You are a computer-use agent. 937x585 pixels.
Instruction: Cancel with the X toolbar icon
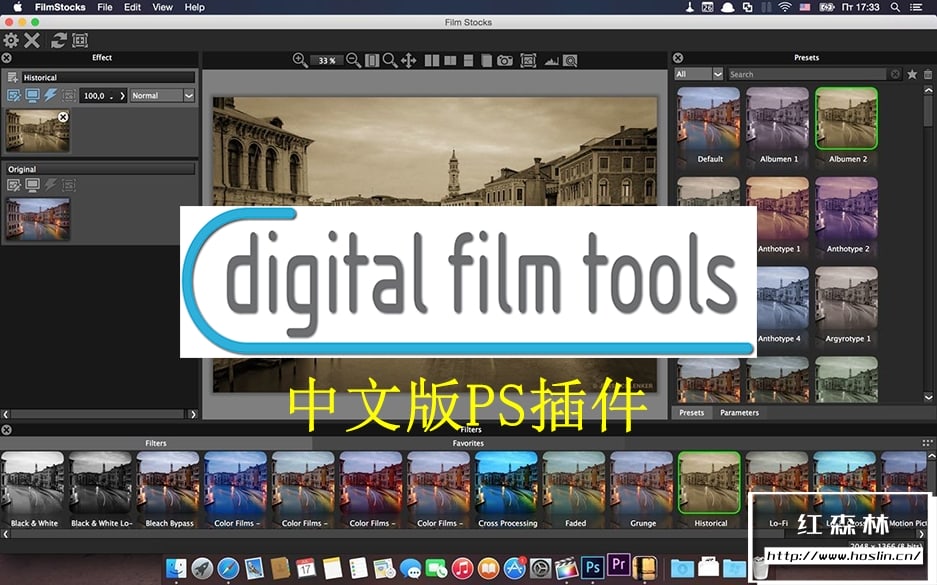coord(32,41)
